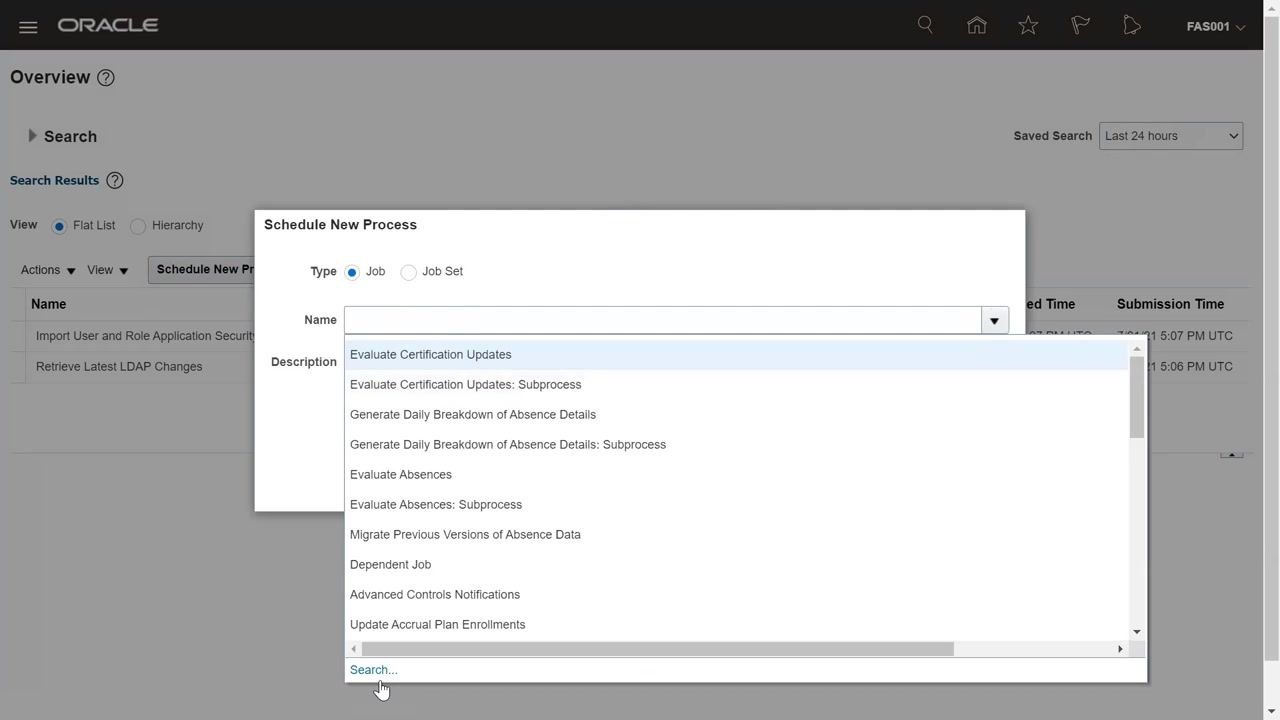Open the navigator hamburger menu
The height and width of the screenshot is (720, 1280).
point(28,27)
